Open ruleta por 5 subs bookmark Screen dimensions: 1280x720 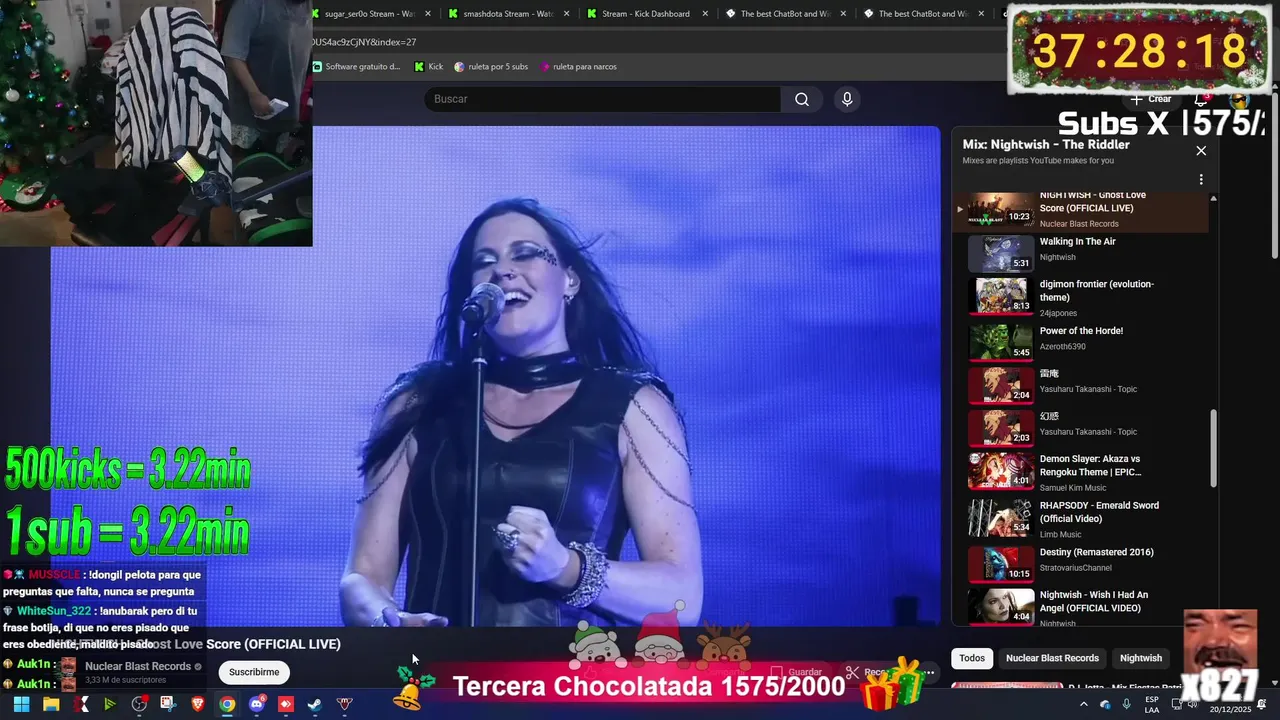(x=490, y=67)
